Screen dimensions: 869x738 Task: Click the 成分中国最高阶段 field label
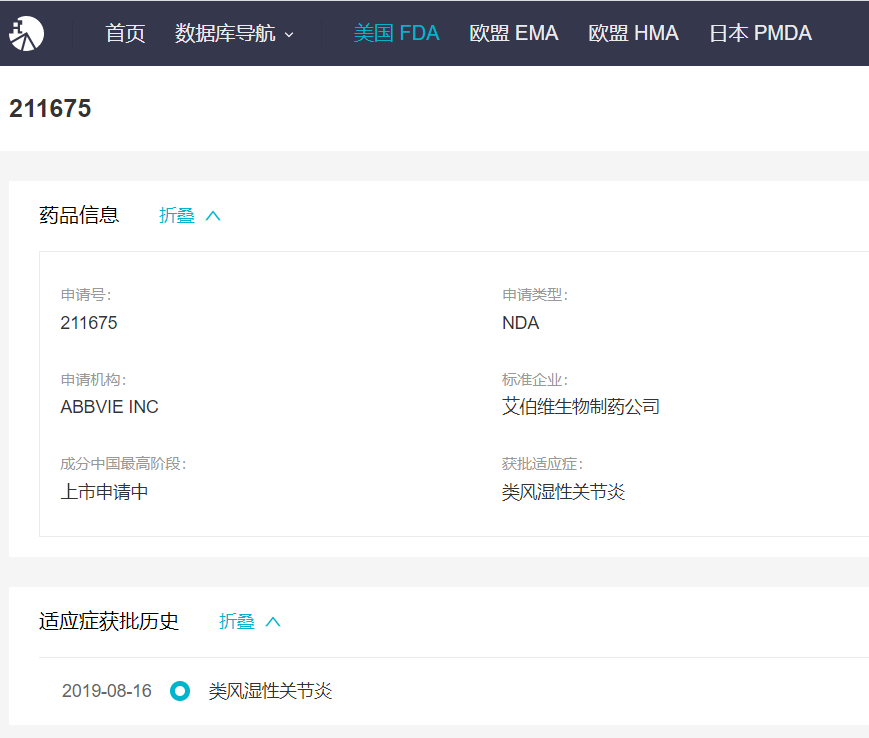click(123, 464)
